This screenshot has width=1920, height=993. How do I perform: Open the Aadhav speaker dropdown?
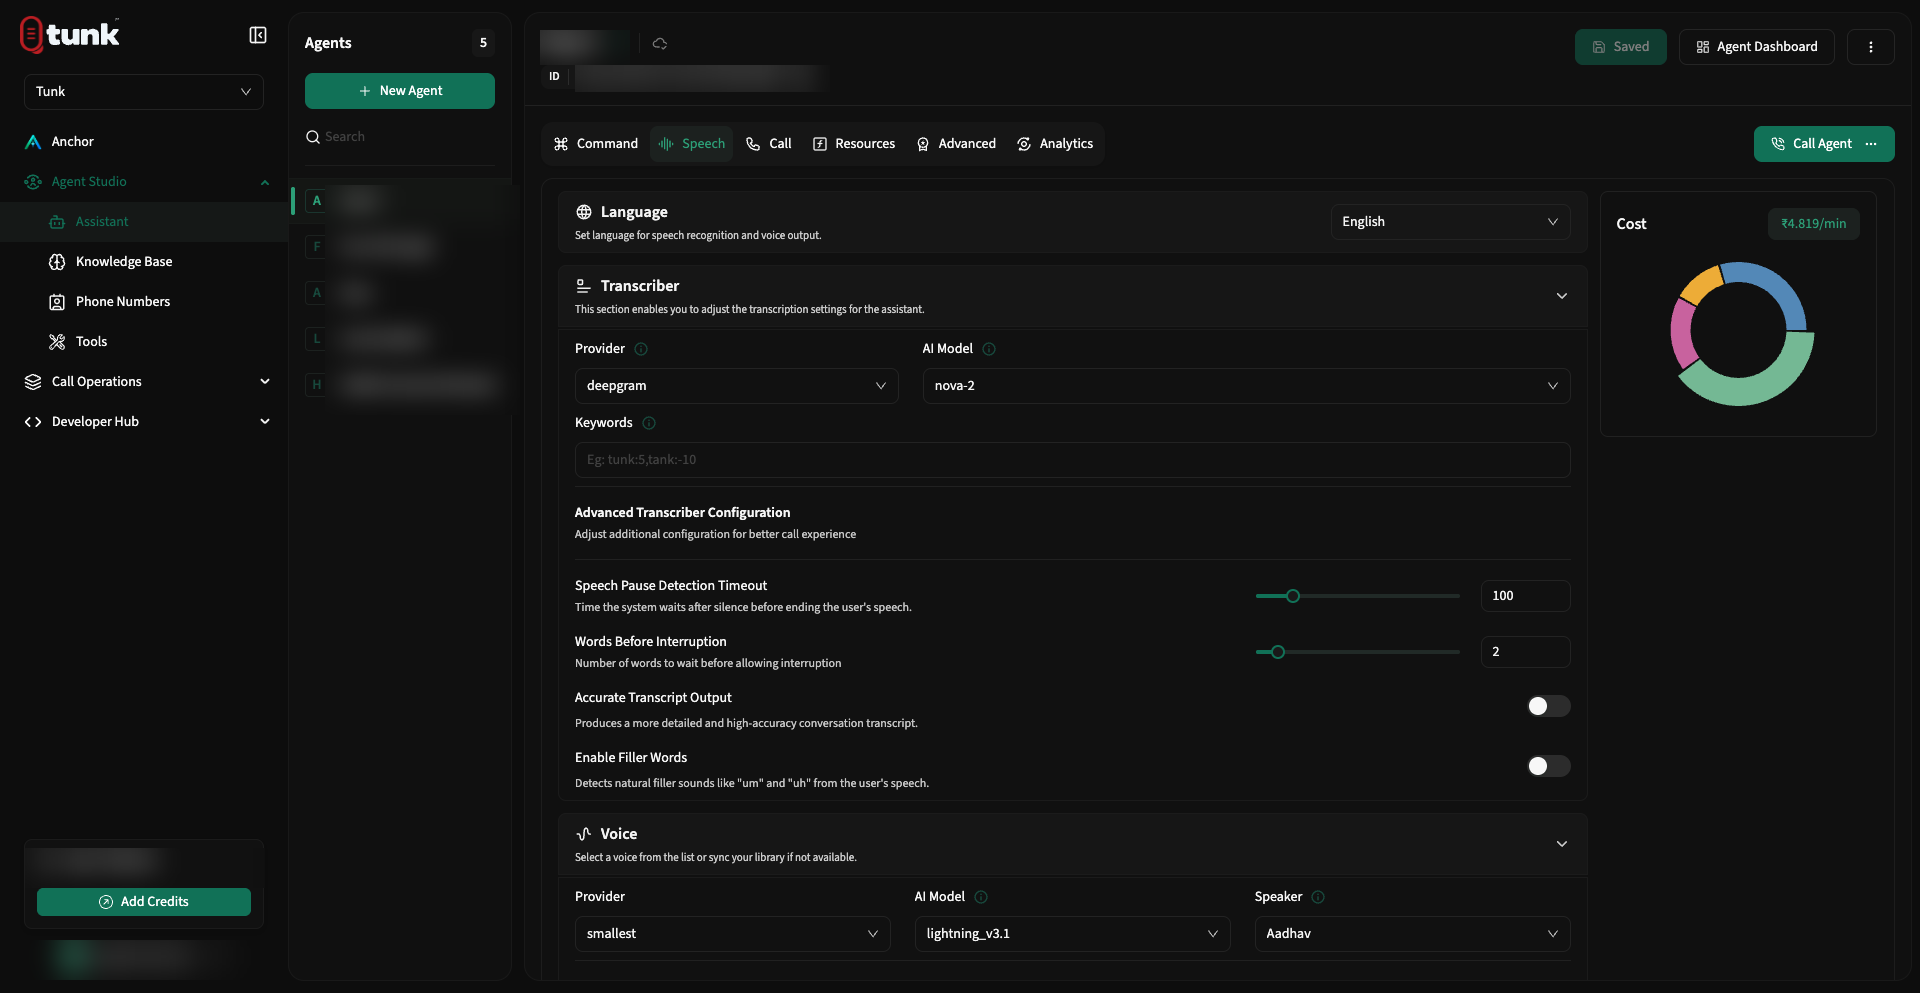click(1412, 934)
